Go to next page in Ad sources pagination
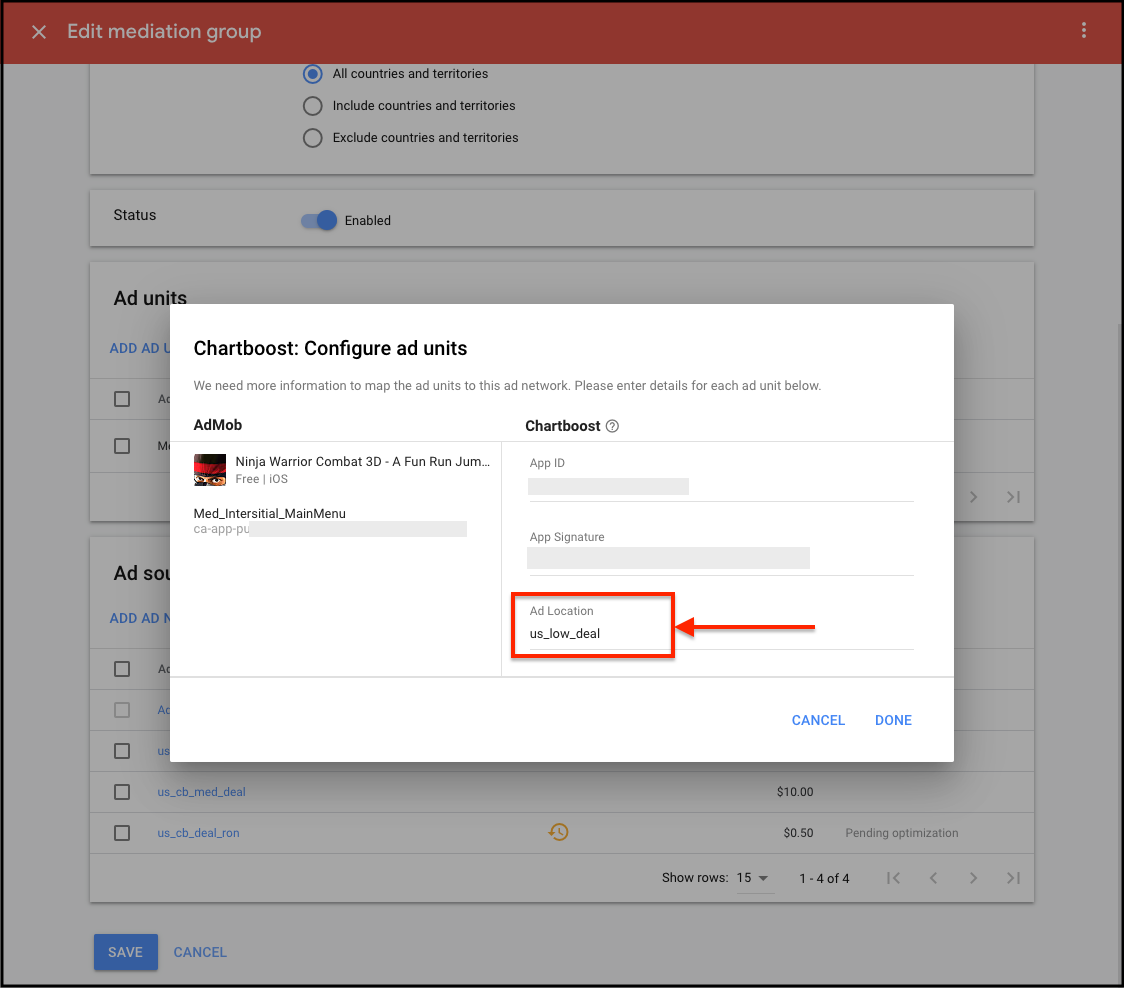Screen dimensions: 1124x988 tap(973, 878)
